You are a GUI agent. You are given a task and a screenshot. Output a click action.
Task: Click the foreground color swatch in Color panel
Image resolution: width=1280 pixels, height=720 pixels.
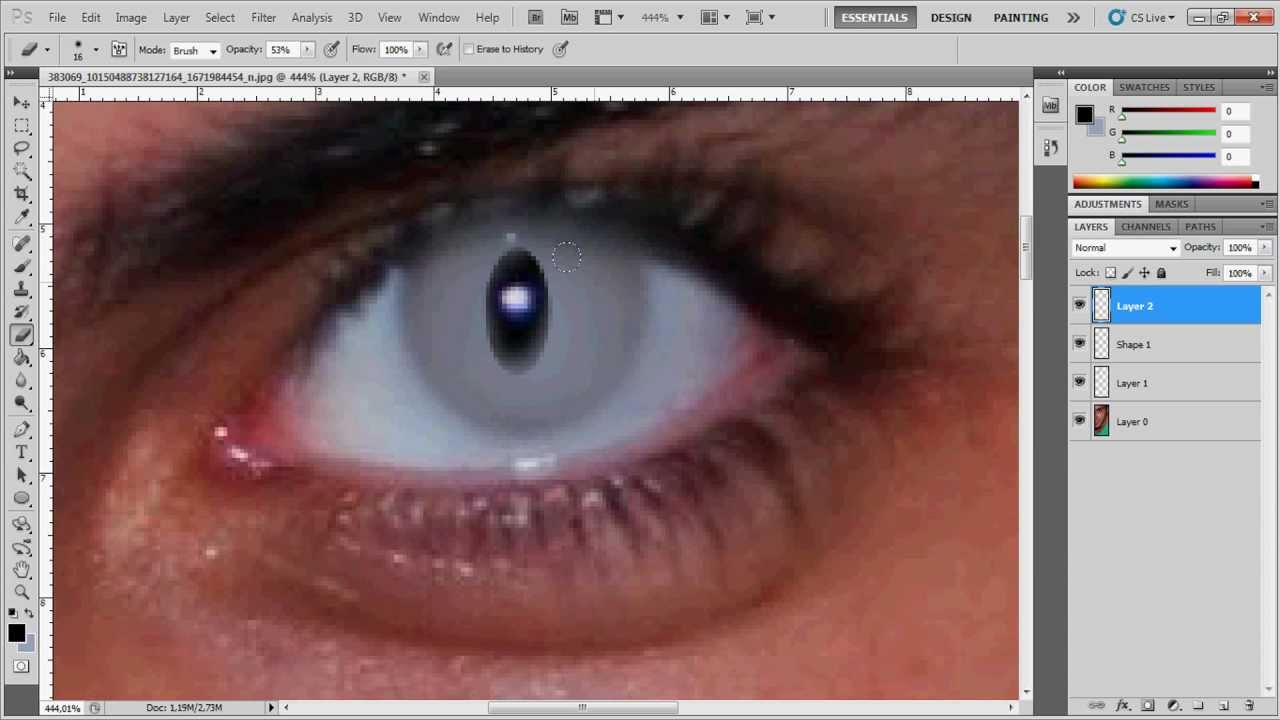(1084, 115)
